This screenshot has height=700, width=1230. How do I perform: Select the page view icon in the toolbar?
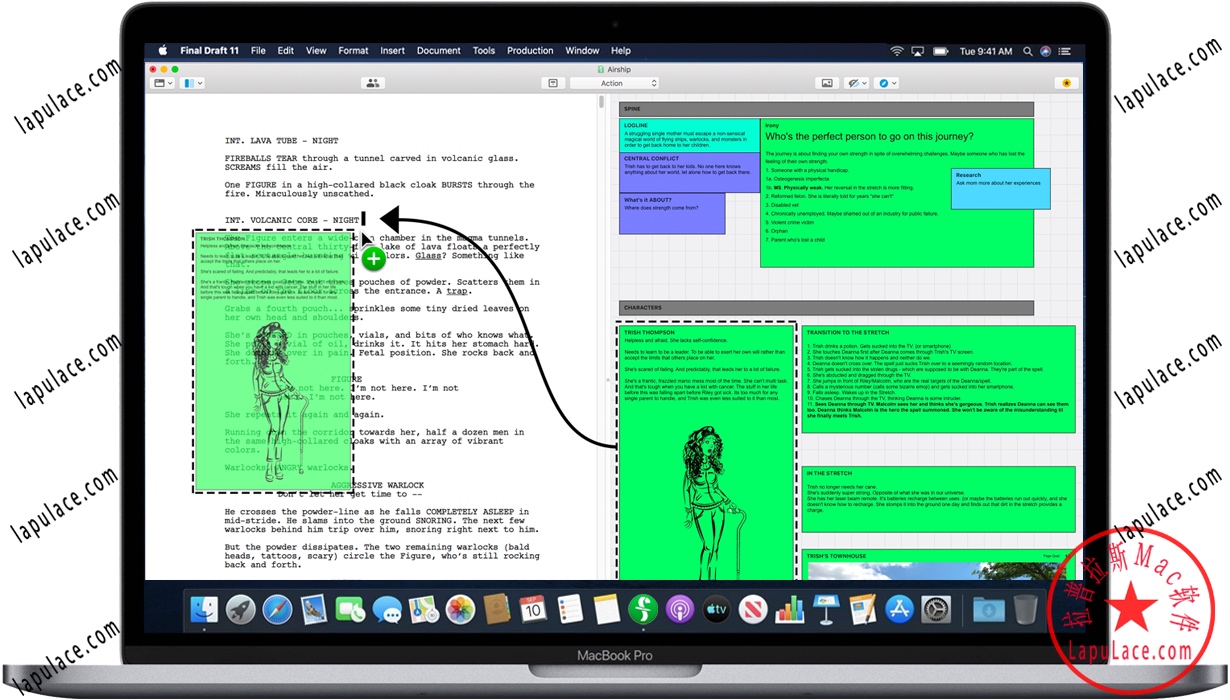point(157,82)
